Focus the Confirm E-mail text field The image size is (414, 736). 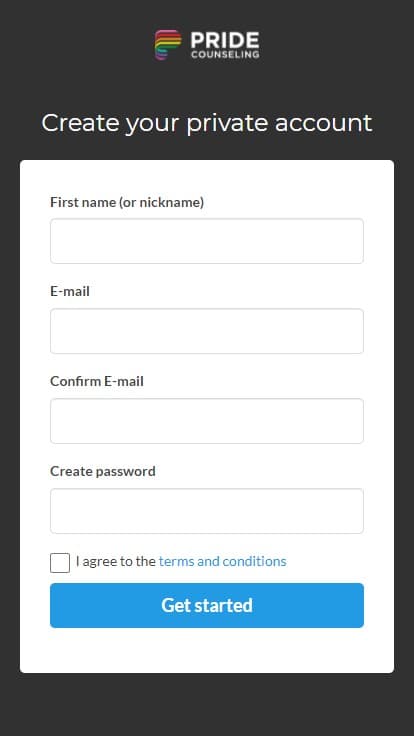click(207, 421)
